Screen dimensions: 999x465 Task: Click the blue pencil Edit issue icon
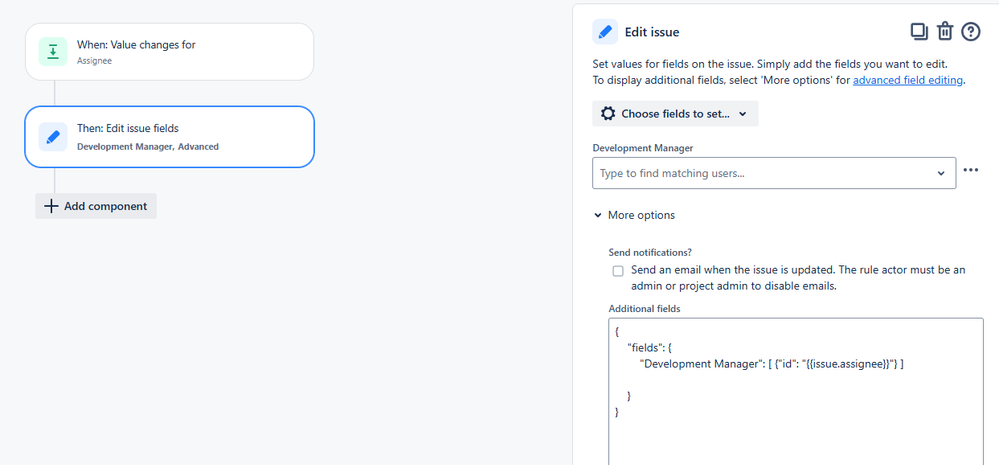pos(605,31)
